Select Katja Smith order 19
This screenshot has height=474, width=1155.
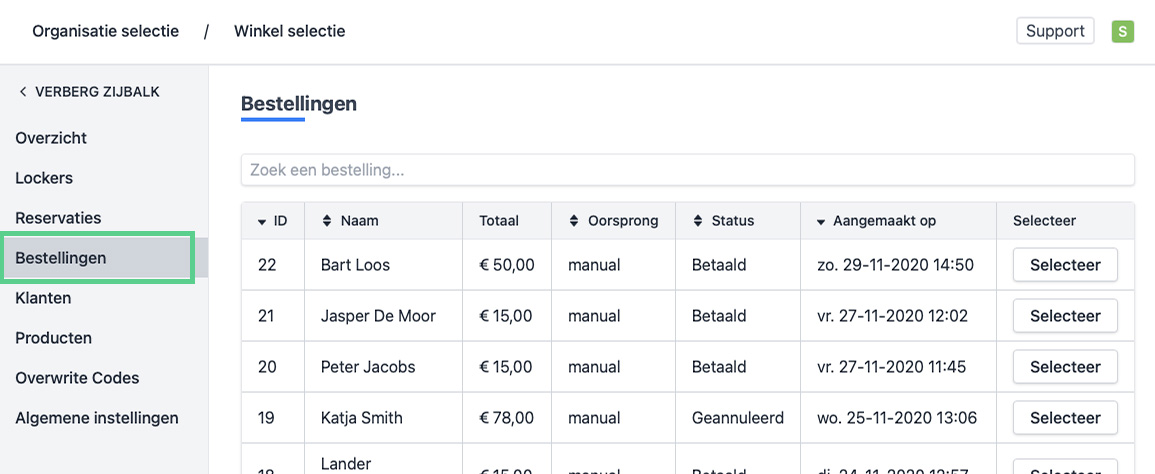1065,418
